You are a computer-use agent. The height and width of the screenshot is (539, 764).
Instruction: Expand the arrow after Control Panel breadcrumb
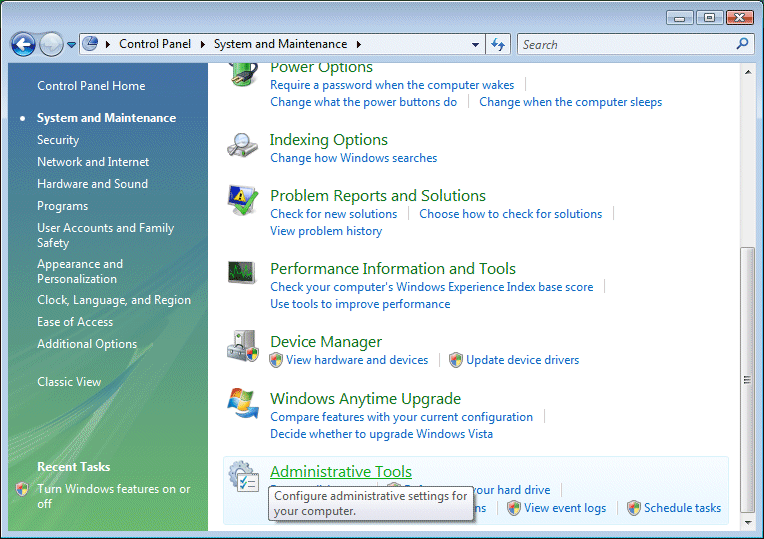click(203, 44)
